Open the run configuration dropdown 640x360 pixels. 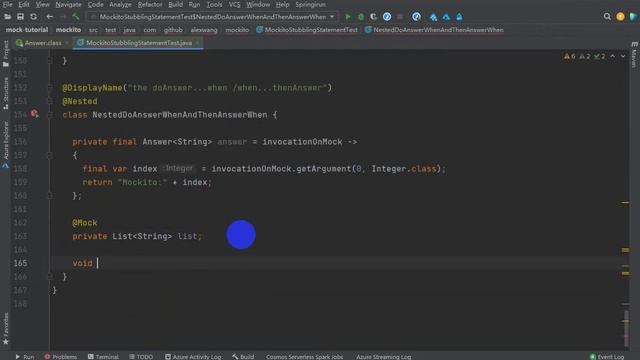point(212,17)
